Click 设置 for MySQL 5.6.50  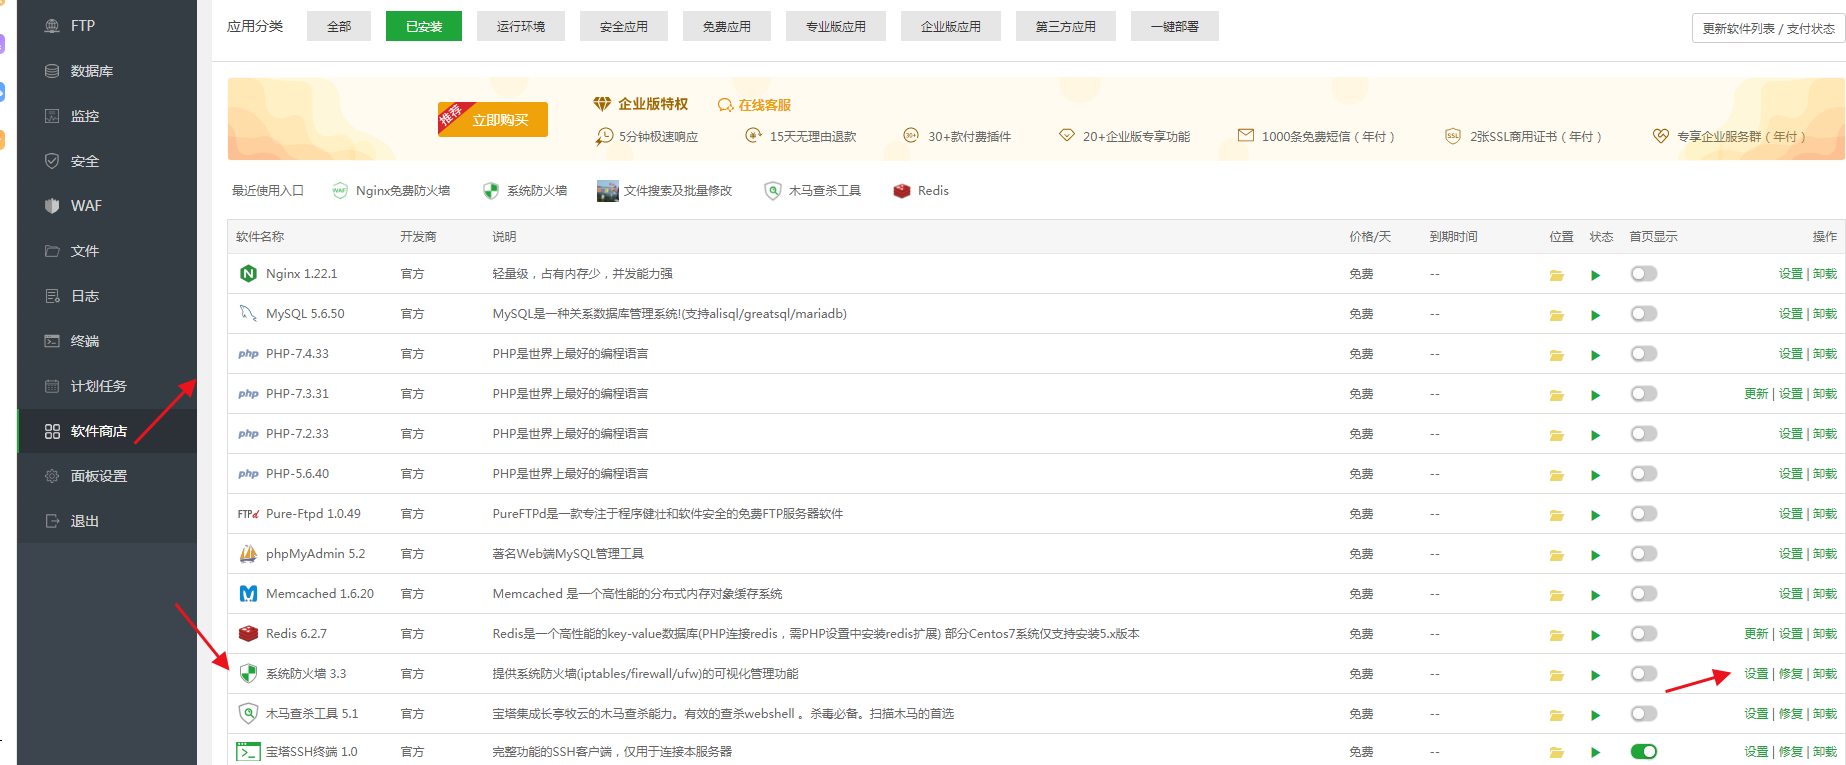[1791, 314]
